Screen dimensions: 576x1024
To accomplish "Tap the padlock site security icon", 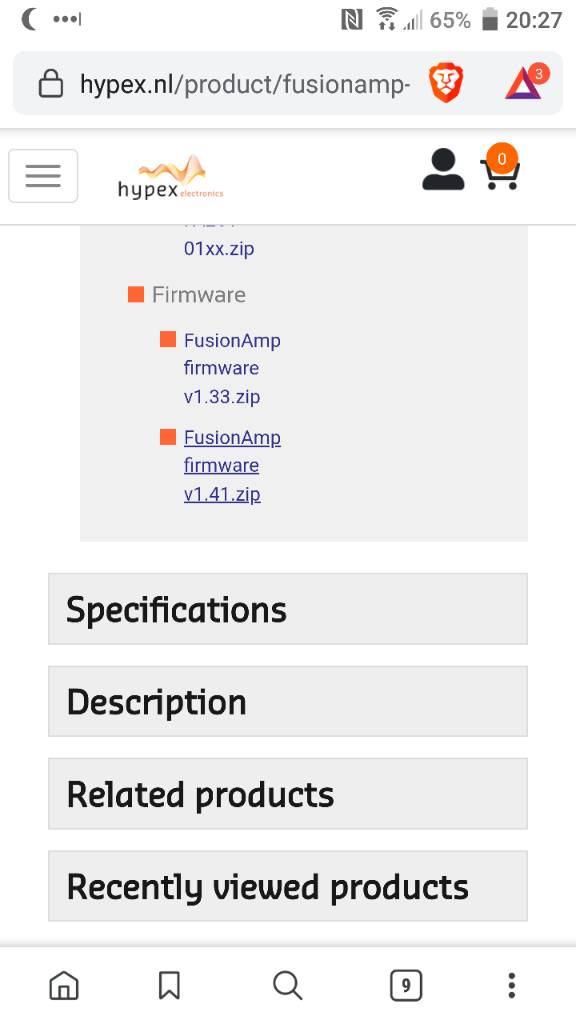I will tap(51, 84).
